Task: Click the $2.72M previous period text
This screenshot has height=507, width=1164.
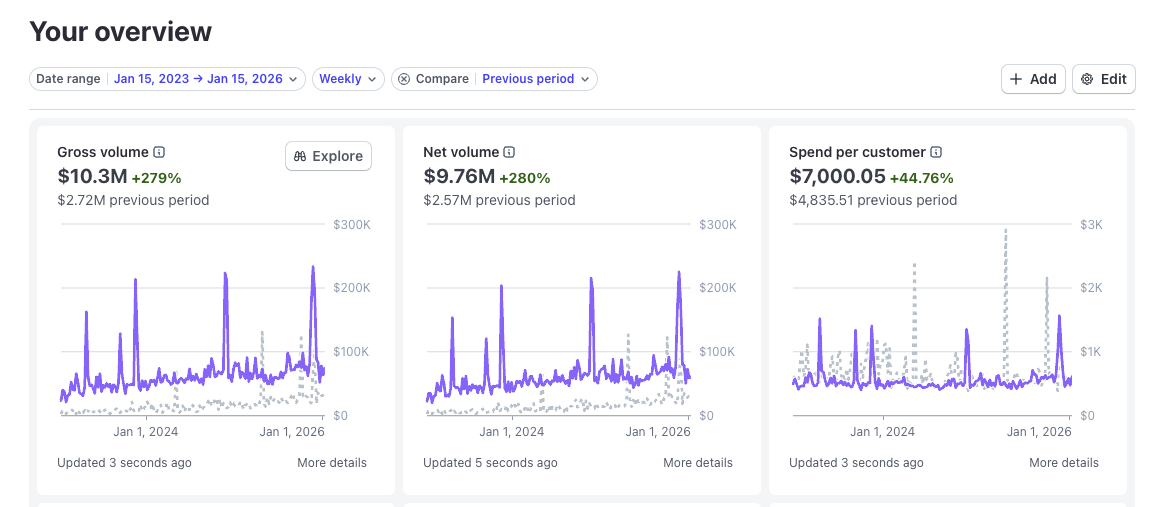Action: tap(133, 200)
